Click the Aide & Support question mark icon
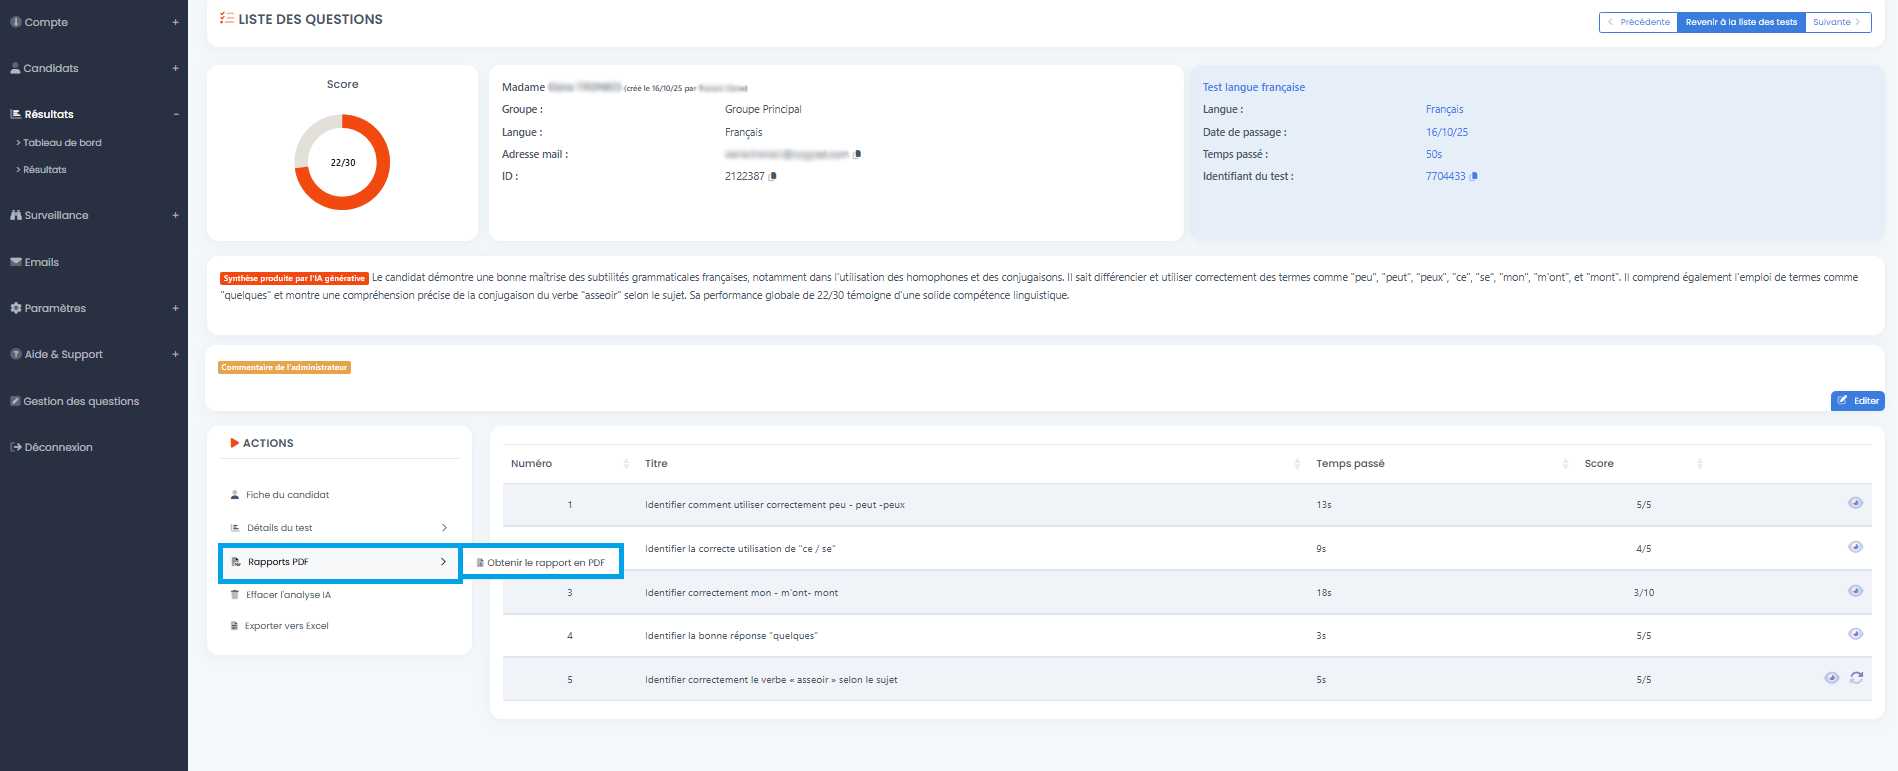The image size is (1898, 771). point(16,354)
